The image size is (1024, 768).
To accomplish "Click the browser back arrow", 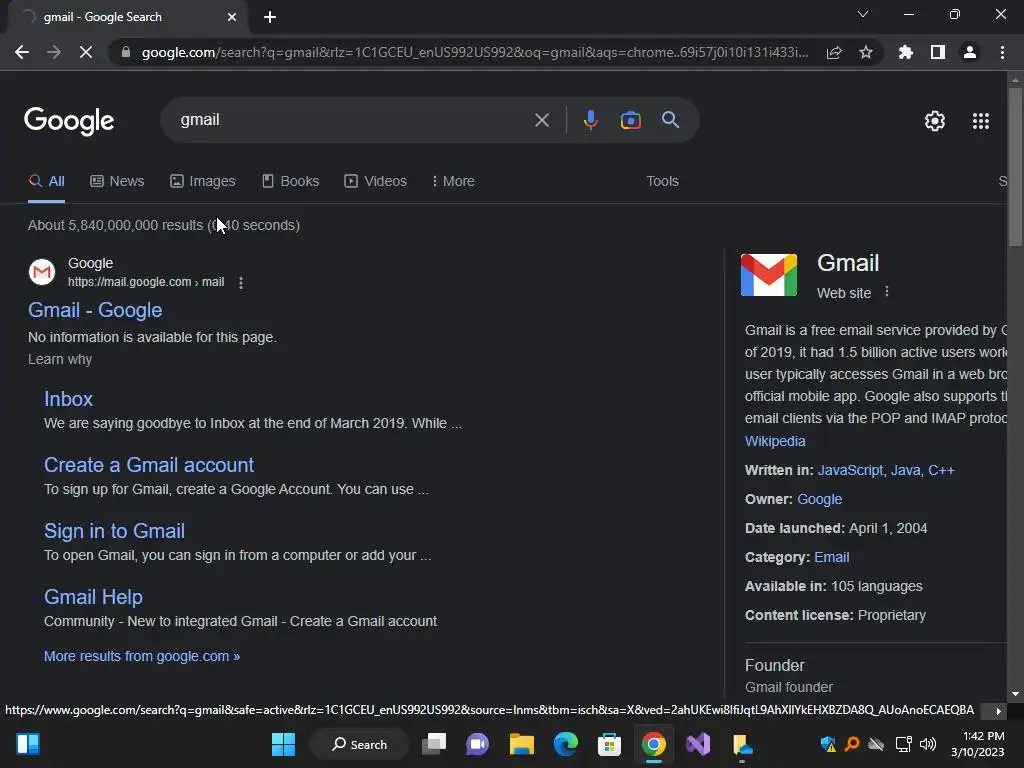I will point(22,52).
